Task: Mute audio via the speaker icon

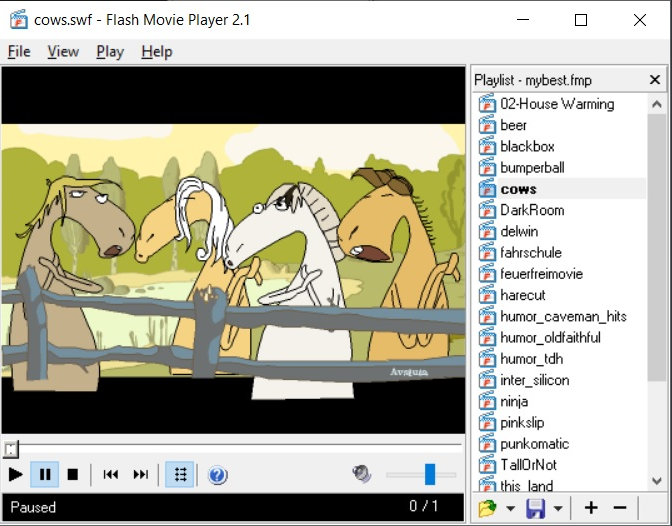Action: [362, 474]
